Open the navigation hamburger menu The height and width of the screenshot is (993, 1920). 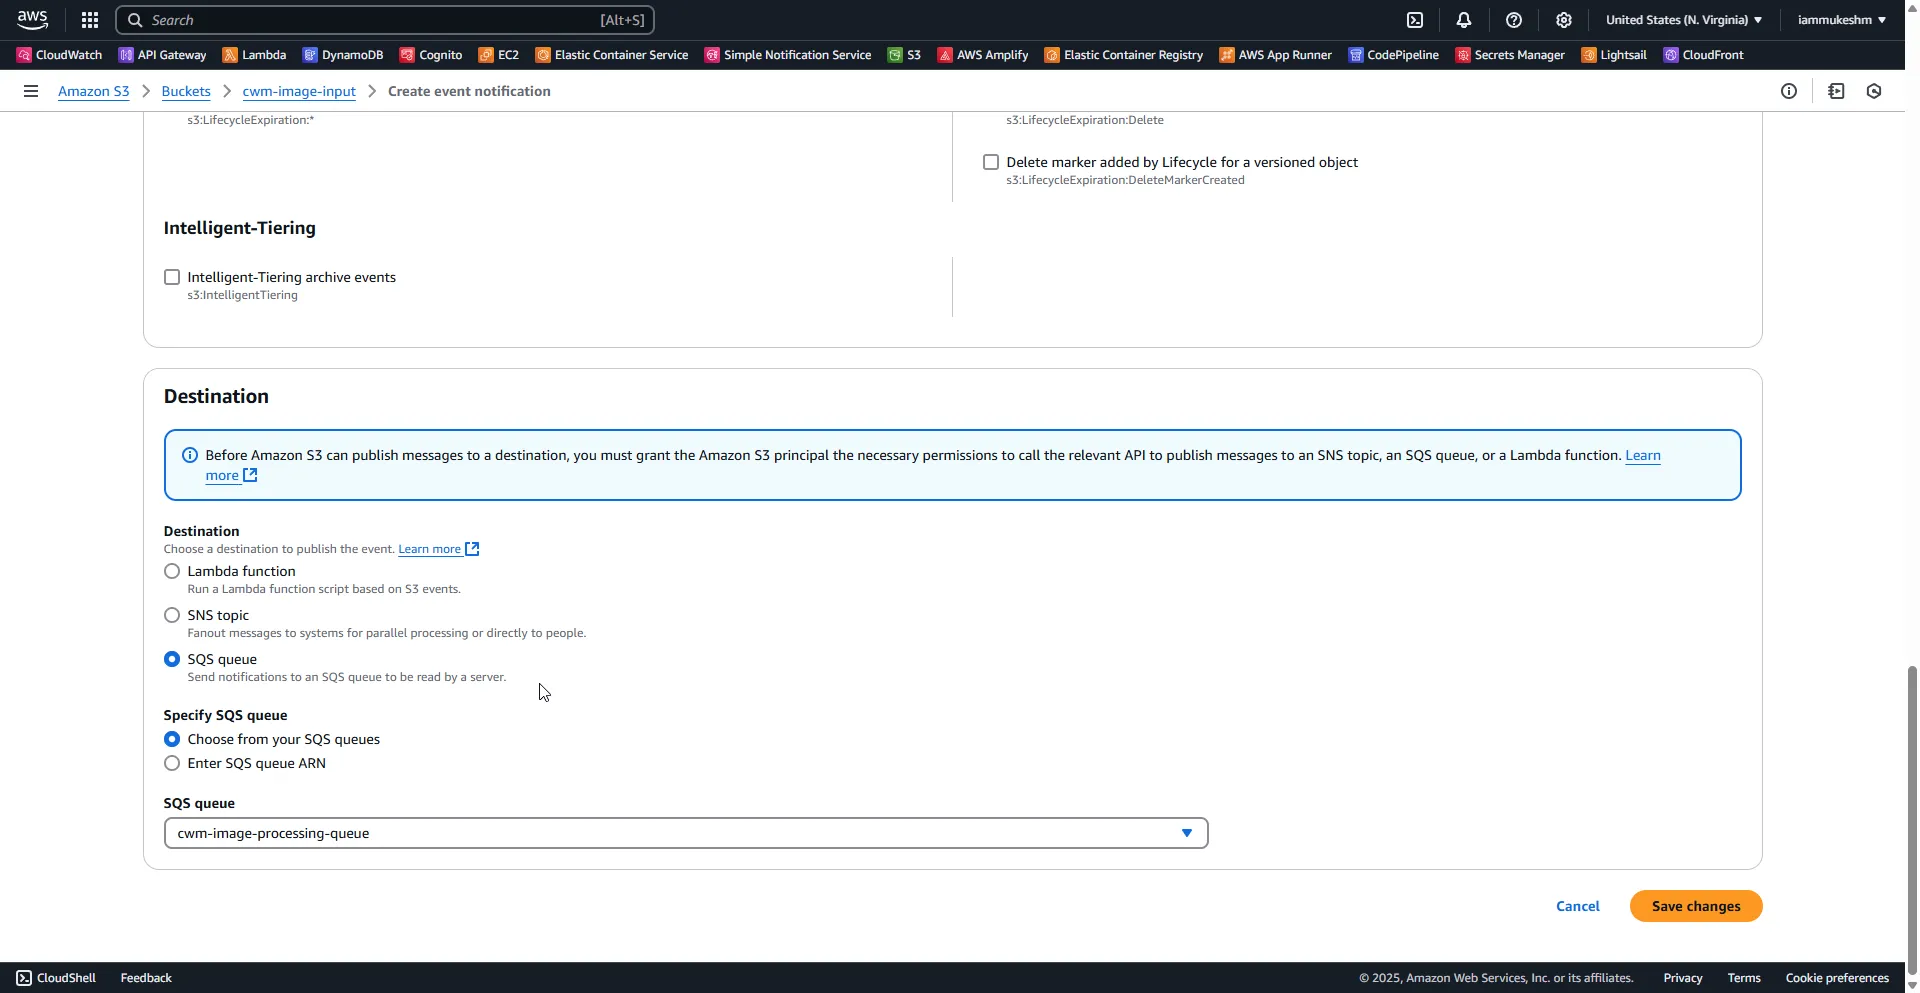point(30,91)
